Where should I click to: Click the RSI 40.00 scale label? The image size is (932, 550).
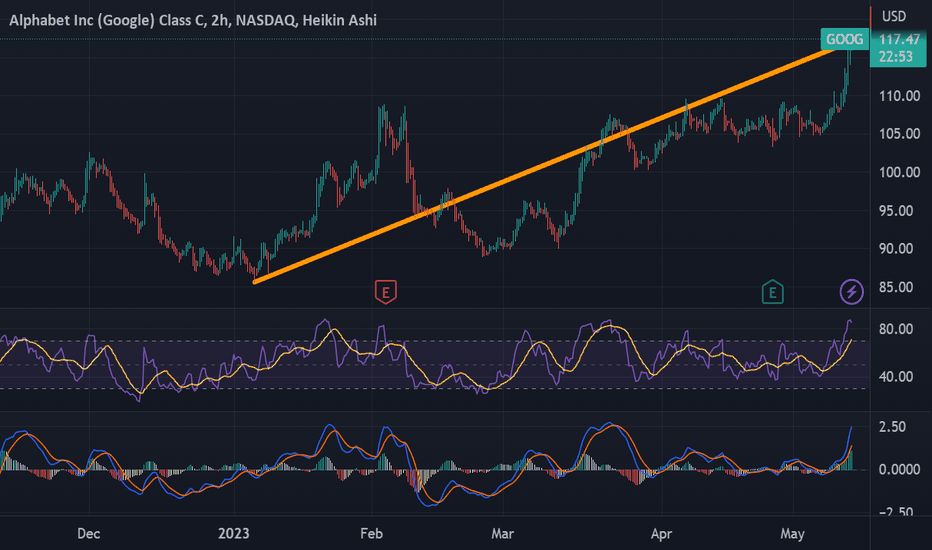[896, 376]
